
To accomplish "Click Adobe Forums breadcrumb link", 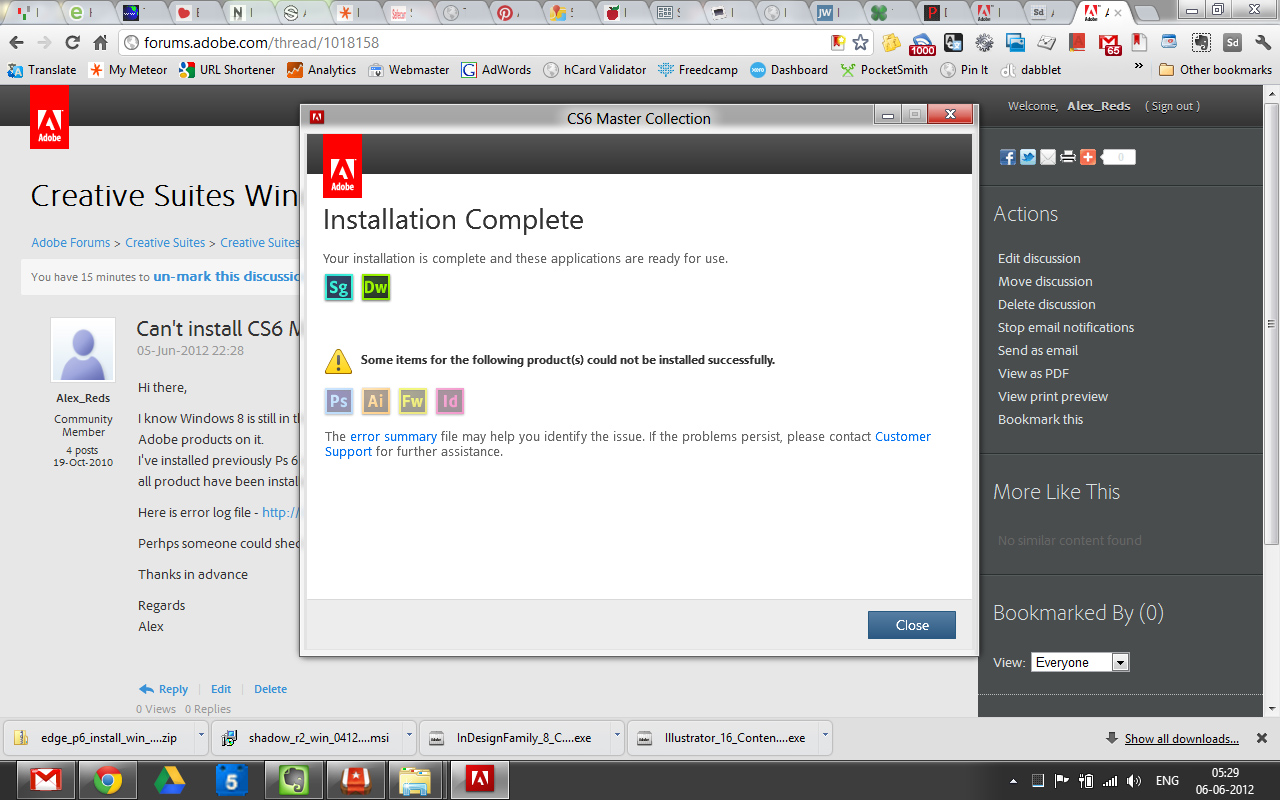I will coord(70,243).
